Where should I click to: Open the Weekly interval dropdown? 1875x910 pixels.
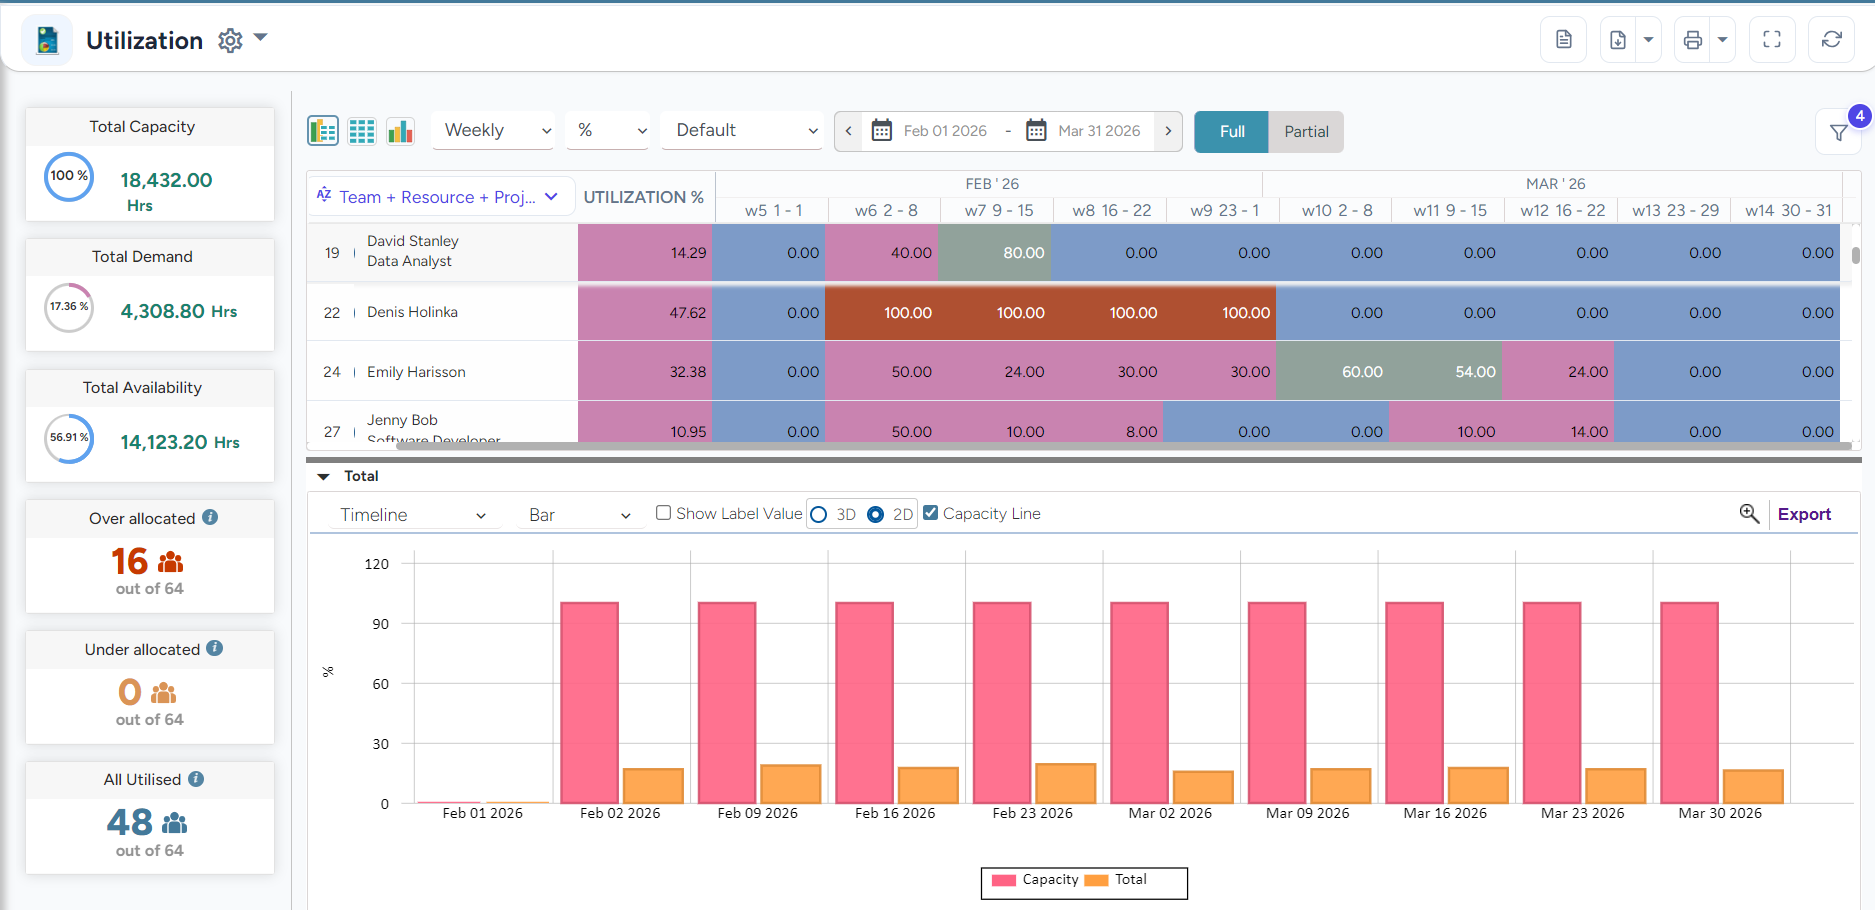(492, 130)
